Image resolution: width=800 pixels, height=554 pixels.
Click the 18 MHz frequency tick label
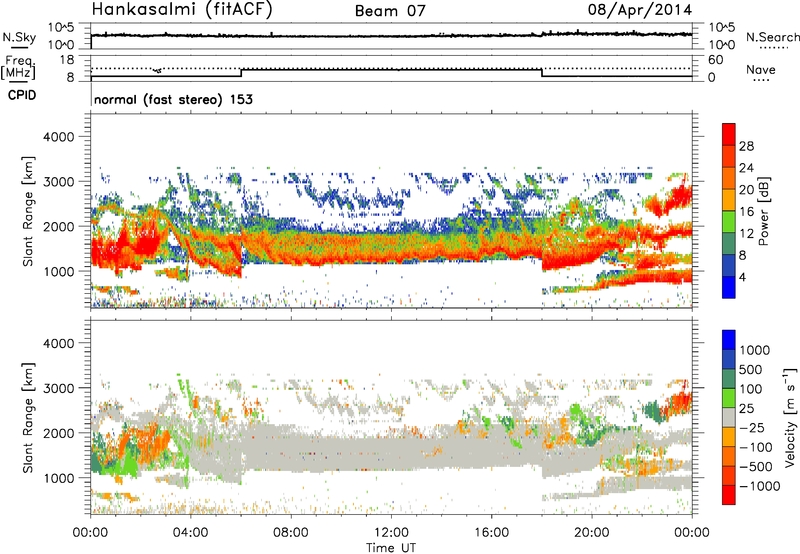pyautogui.click(x=66, y=60)
